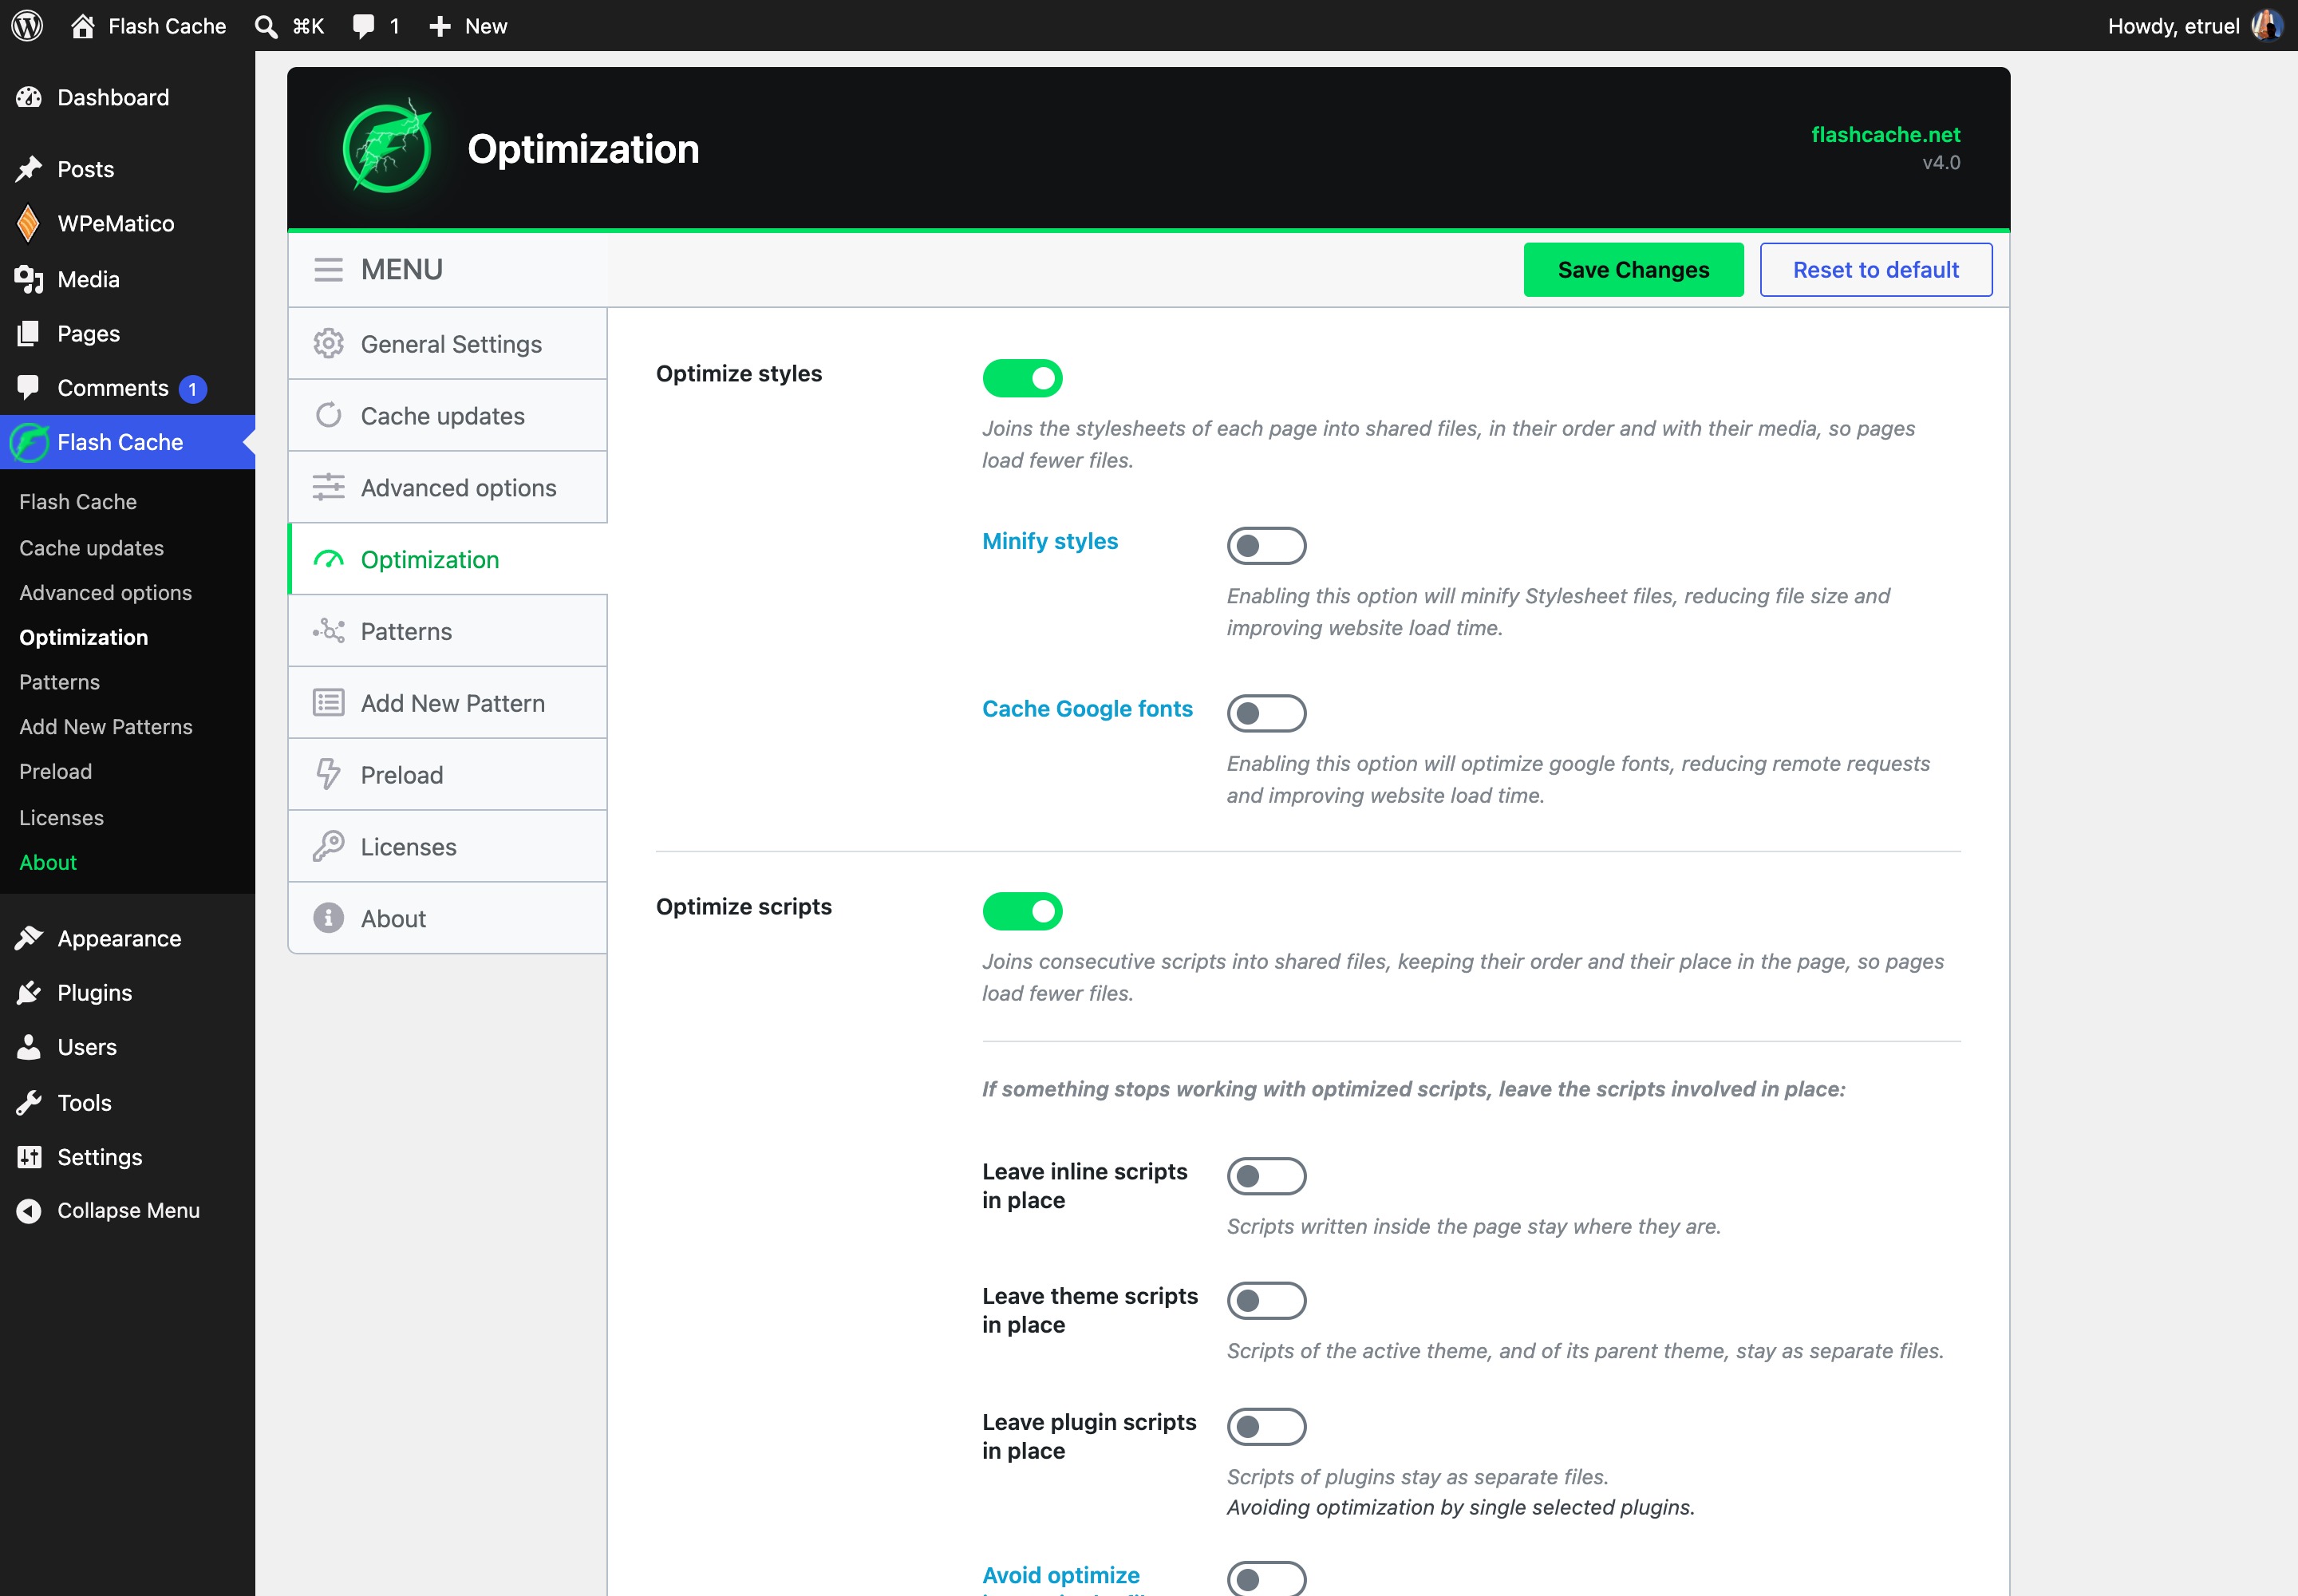The image size is (2298, 1596).
Task: Open the Add New Pattern tab
Action: (x=448, y=703)
